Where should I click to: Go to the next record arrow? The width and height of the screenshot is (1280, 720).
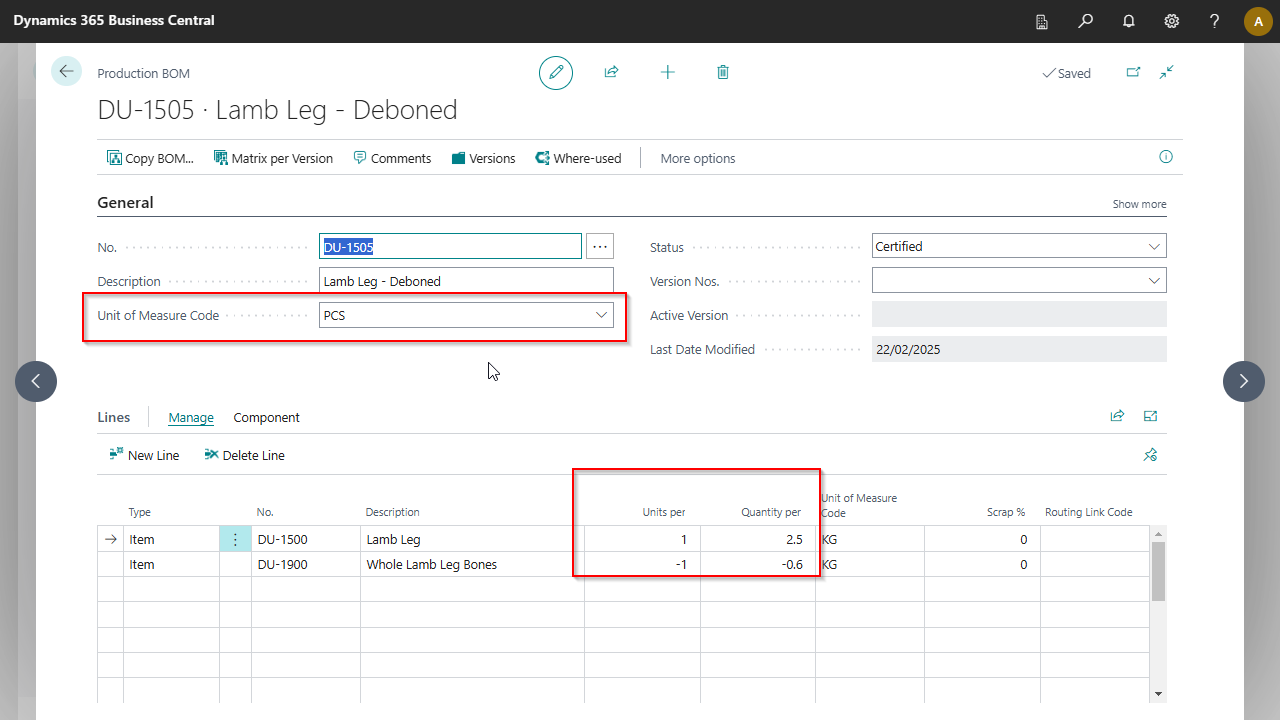(1244, 381)
